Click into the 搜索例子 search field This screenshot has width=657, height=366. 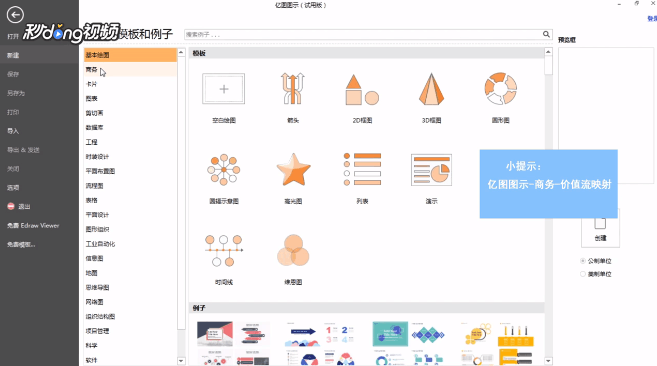click(363, 34)
